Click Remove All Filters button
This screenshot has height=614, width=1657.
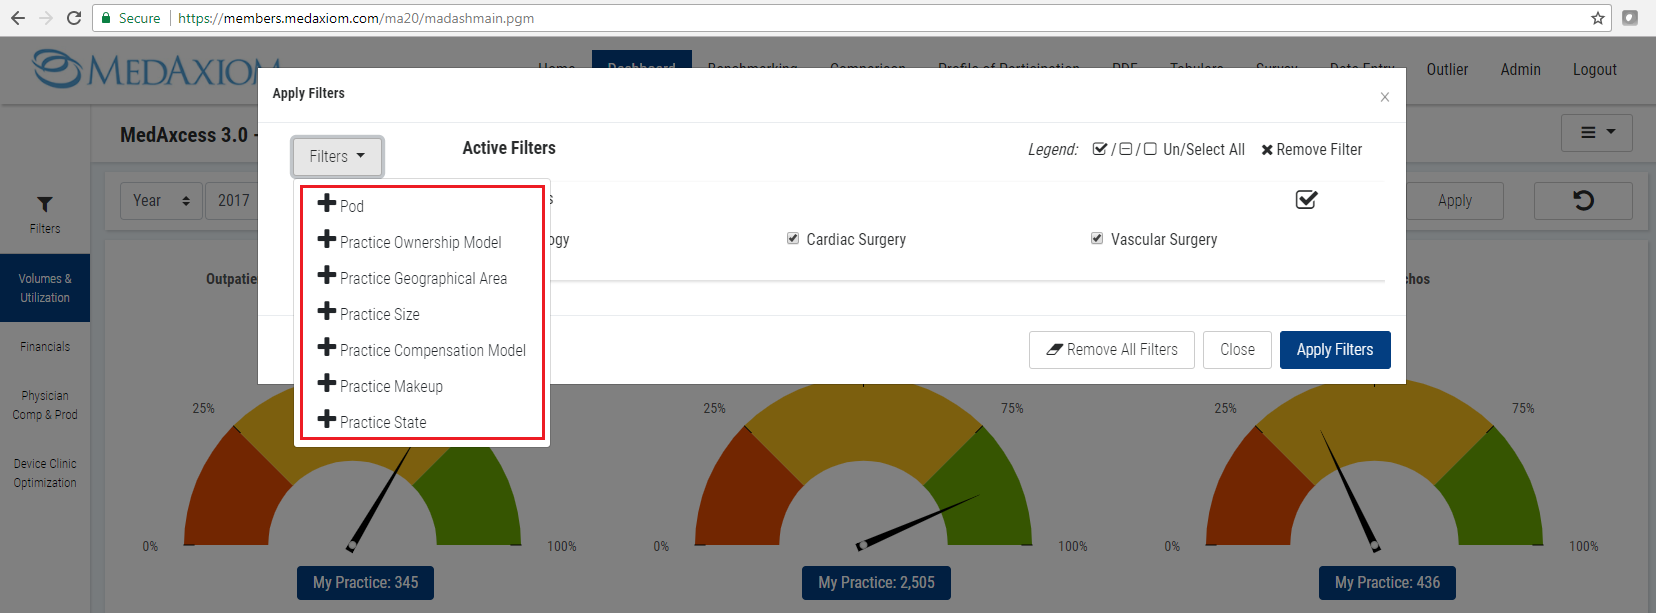click(1111, 350)
